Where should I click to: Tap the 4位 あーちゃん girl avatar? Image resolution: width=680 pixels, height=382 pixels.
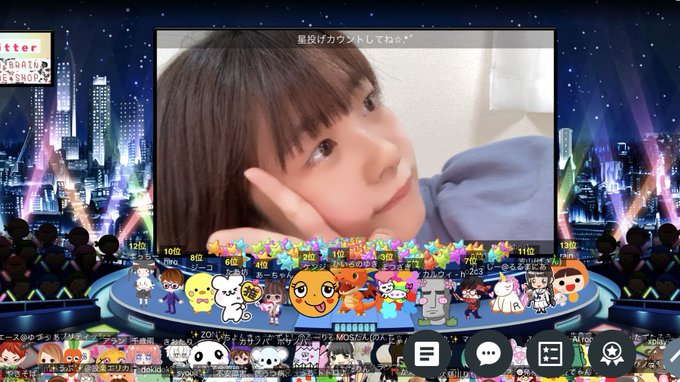[x=274, y=302]
